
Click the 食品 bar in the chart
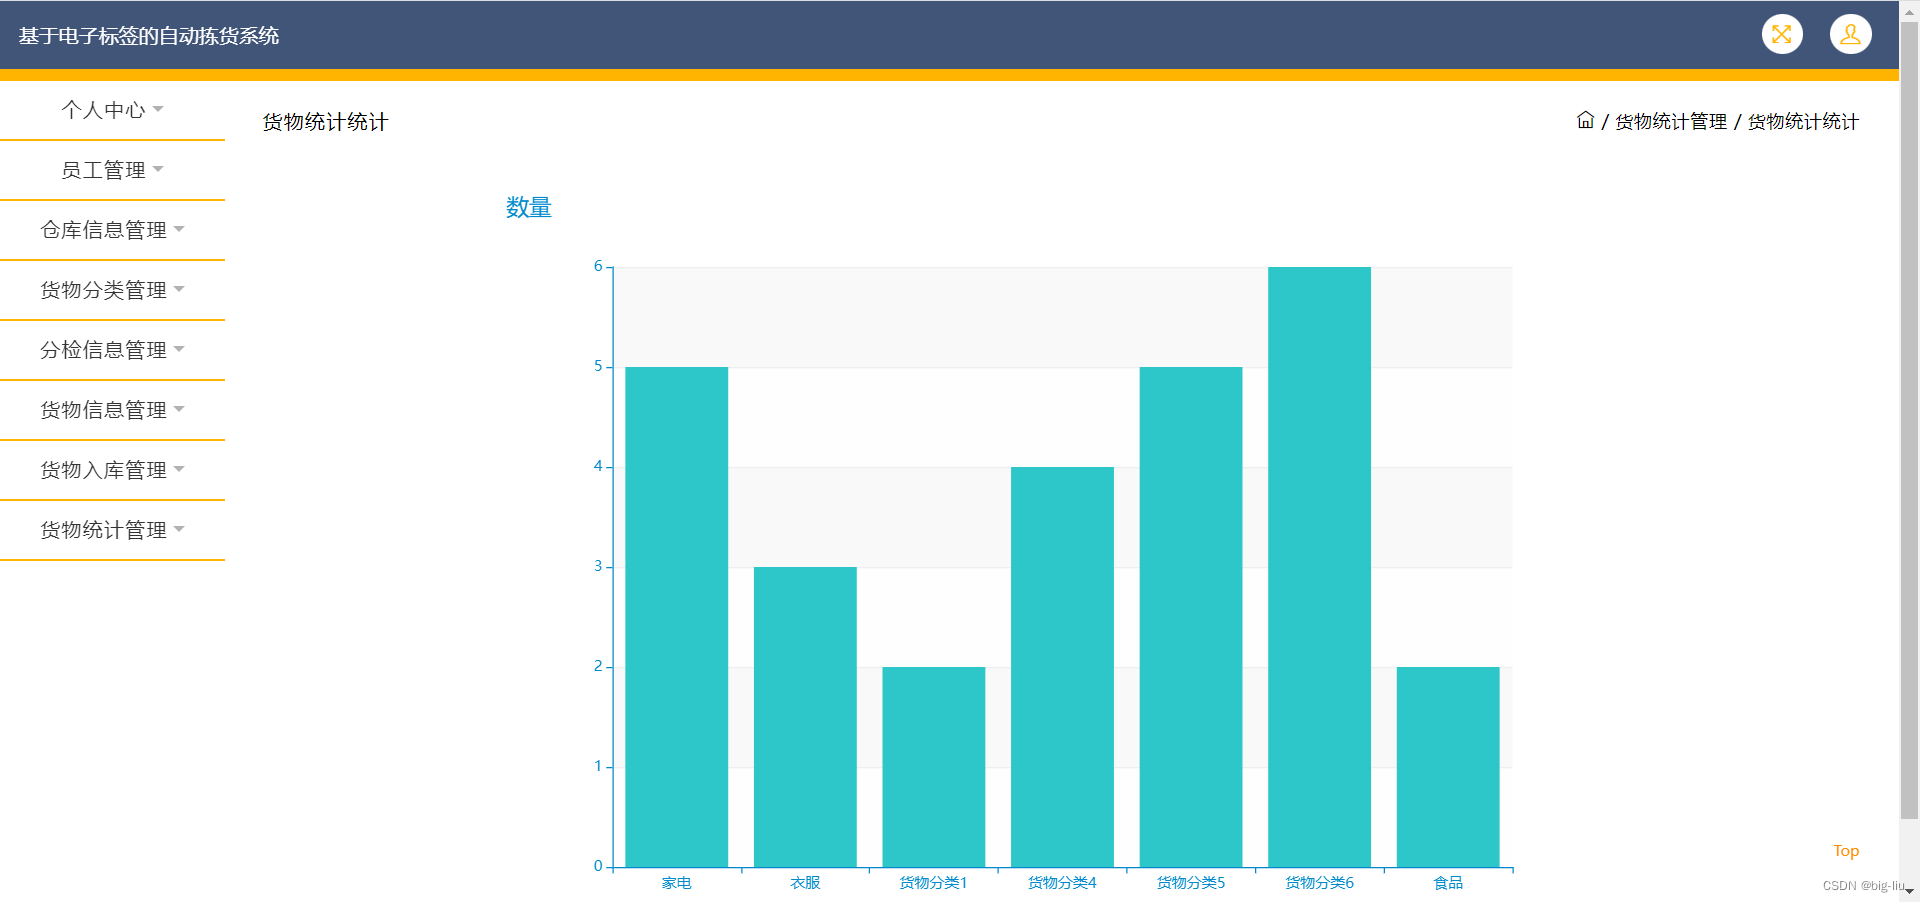click(1448, 767)
